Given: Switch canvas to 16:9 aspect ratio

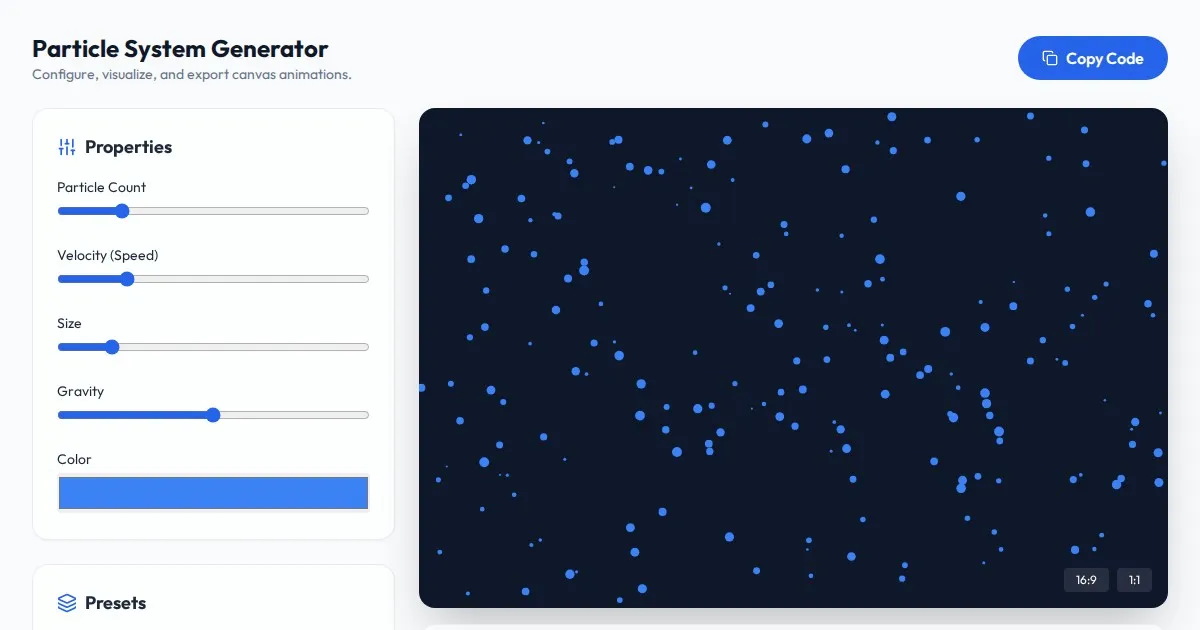Looking at the screenshot, I should (x=1086, y=580).
